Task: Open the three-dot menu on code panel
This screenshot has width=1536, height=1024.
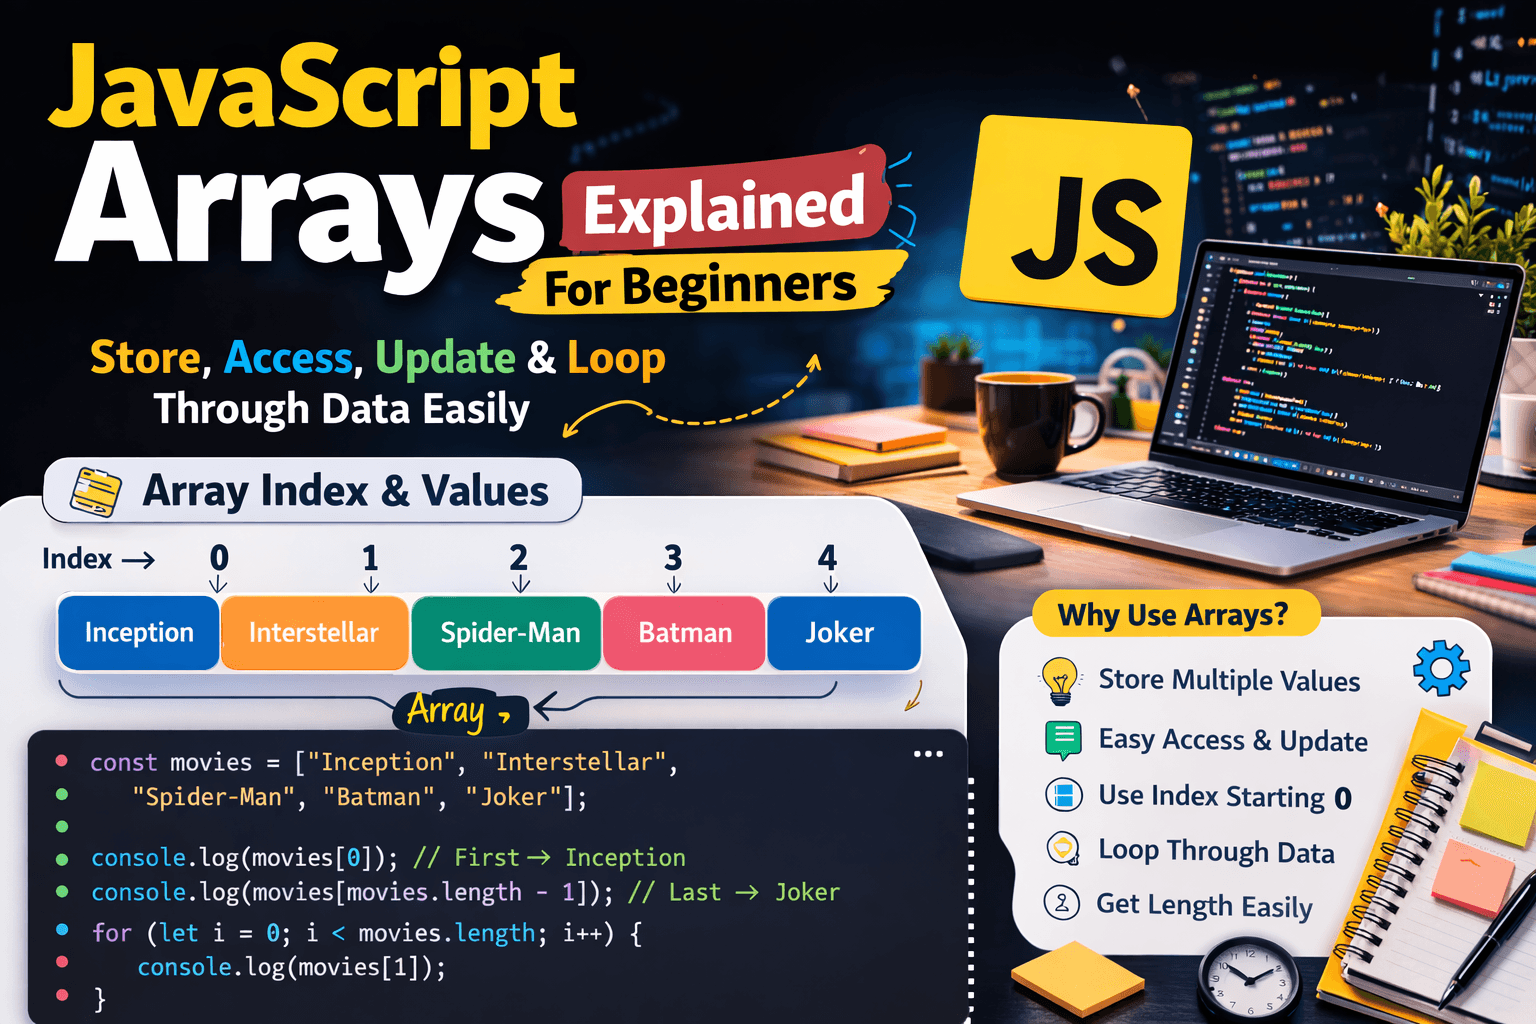Action: tap(928, 754)
